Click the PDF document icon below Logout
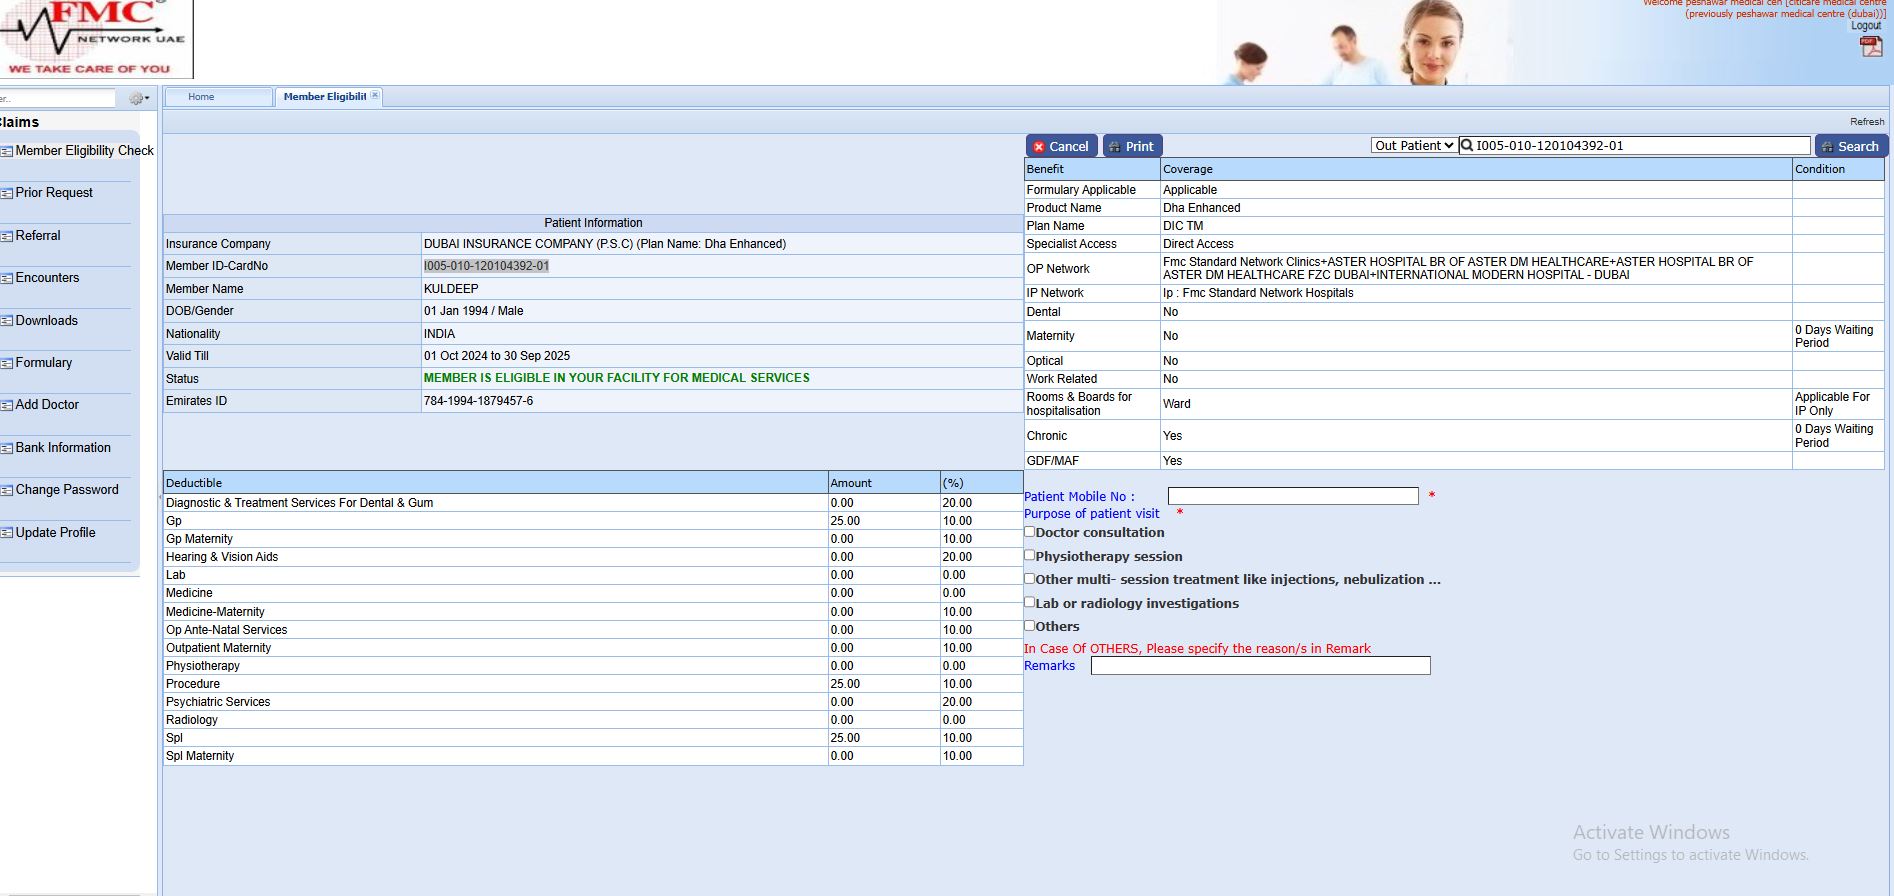 click(1870, 46)
